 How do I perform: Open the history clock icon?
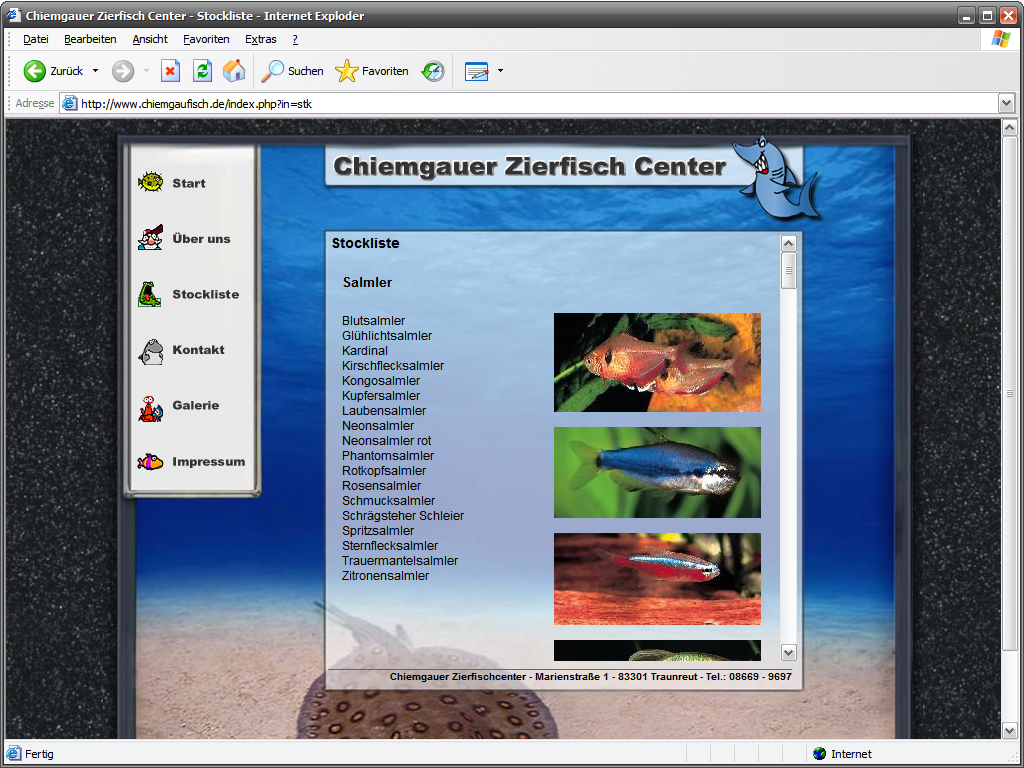pos(433,71)
